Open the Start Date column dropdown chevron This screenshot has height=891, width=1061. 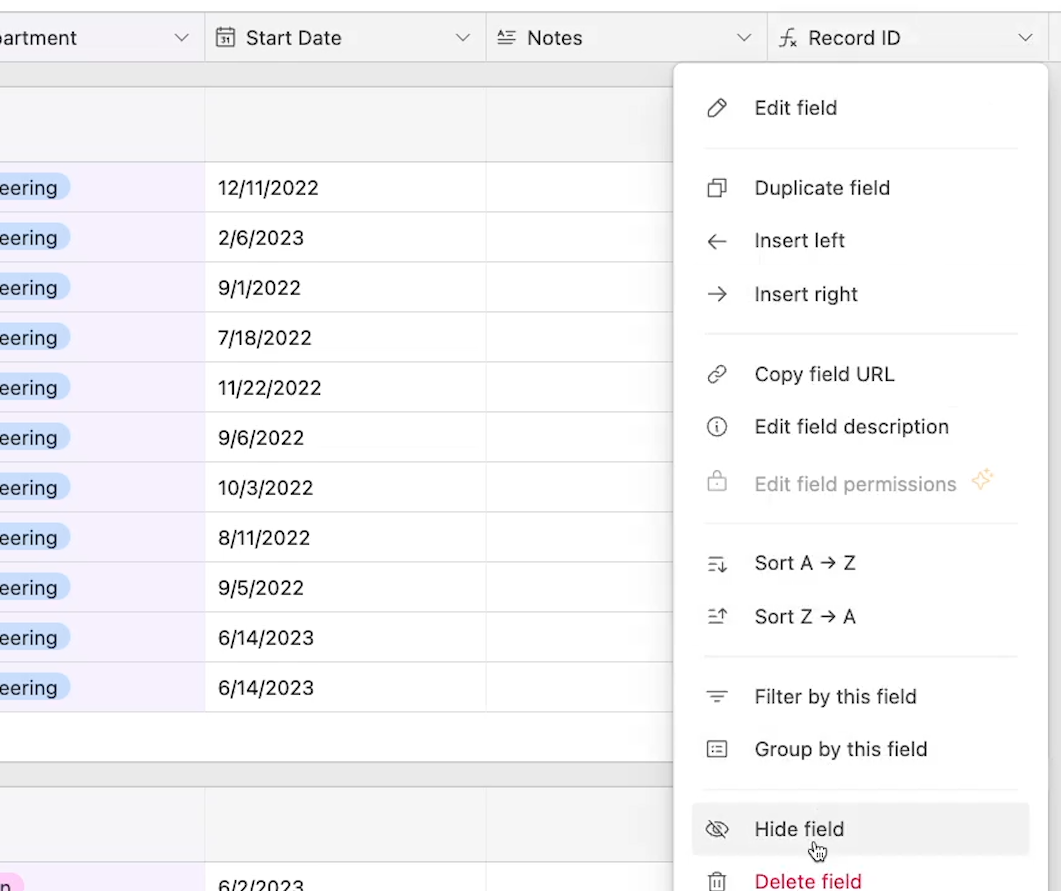pyautogui.click(x=463, y=38)
